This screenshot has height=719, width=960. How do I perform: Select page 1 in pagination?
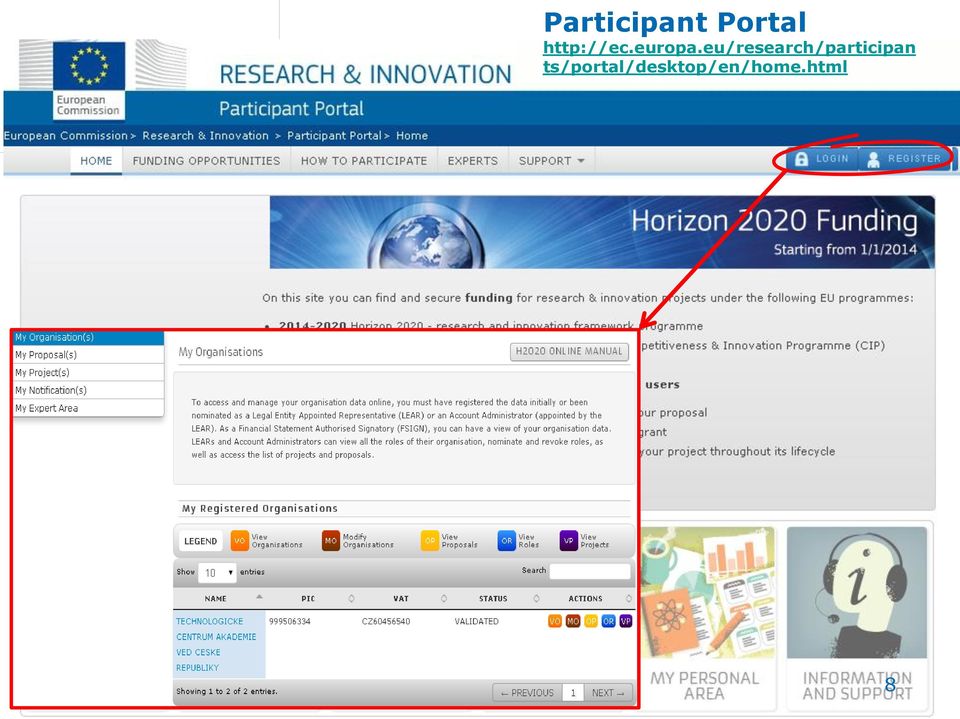tap(573, 693)
